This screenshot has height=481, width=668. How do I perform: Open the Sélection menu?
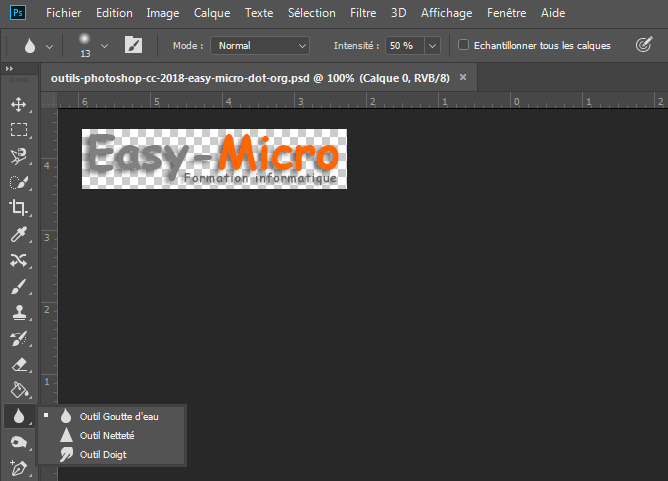312,13
